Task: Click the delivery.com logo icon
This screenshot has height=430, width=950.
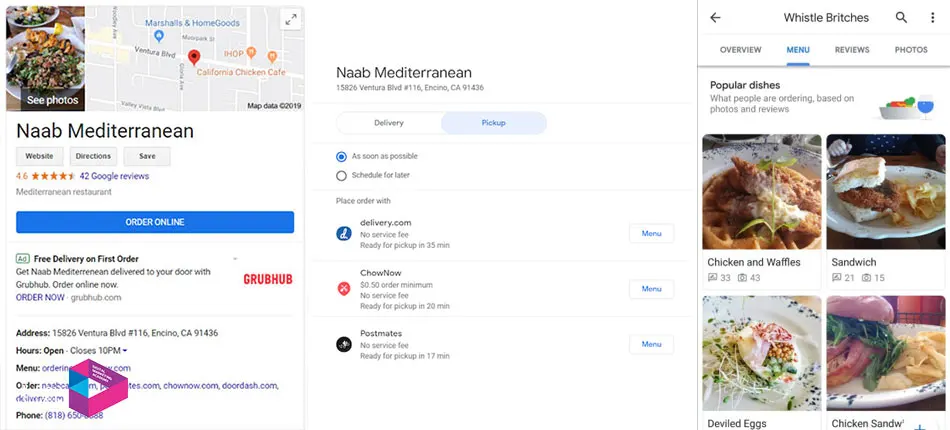Action: [344, 233]
